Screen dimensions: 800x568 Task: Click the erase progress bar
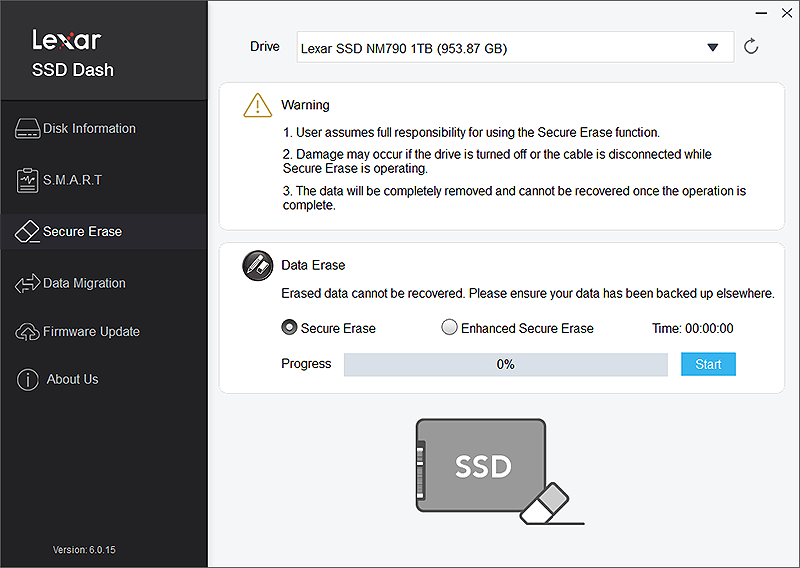pyautogui.click(x=505, y=365)
